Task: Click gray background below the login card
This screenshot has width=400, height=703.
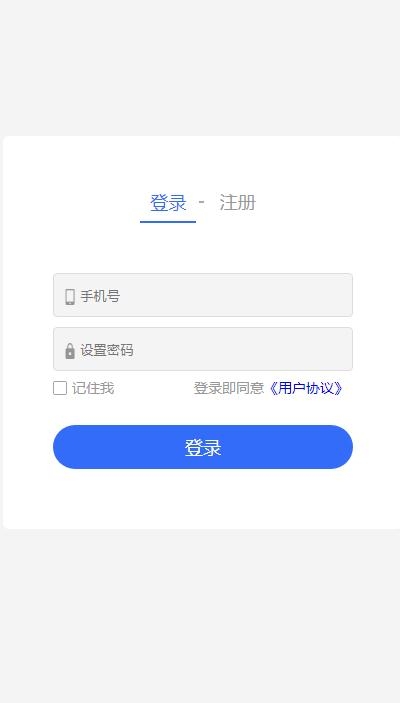Action: coord(200,616)
